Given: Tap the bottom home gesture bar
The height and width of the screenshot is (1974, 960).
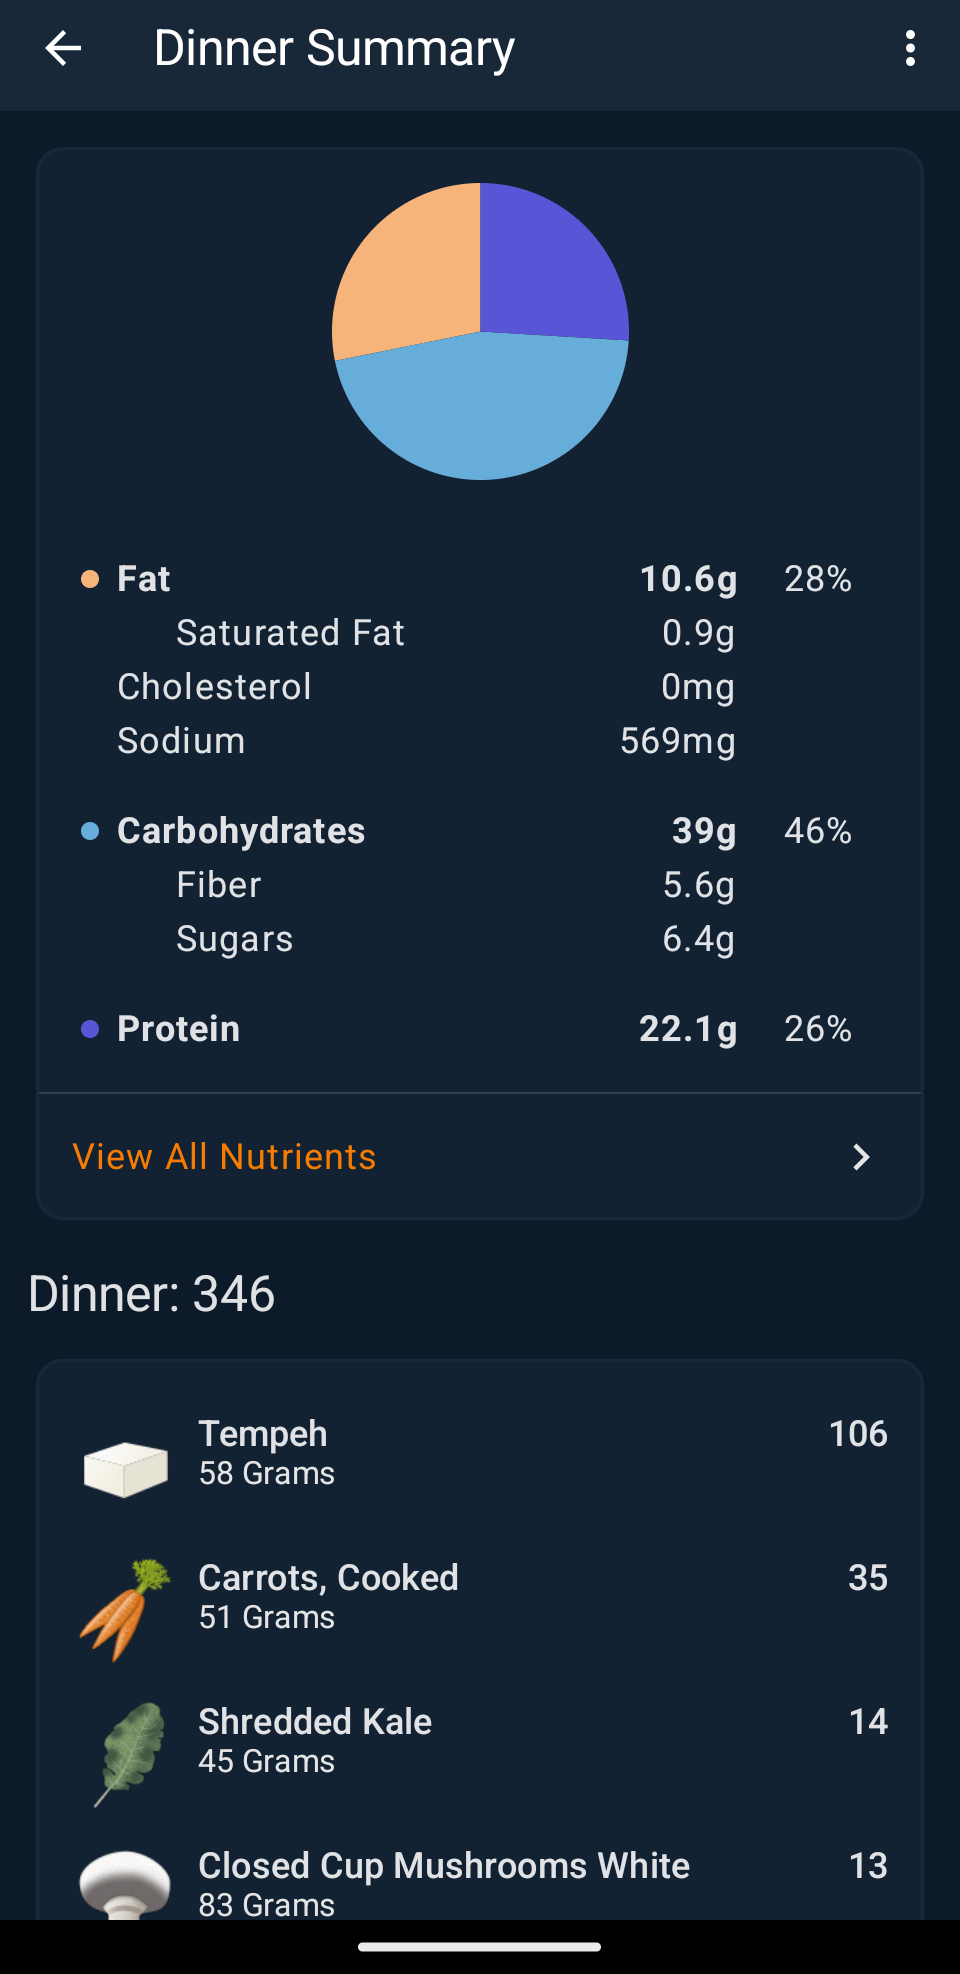Looking at the screenshot, I should click(480, 1946).
